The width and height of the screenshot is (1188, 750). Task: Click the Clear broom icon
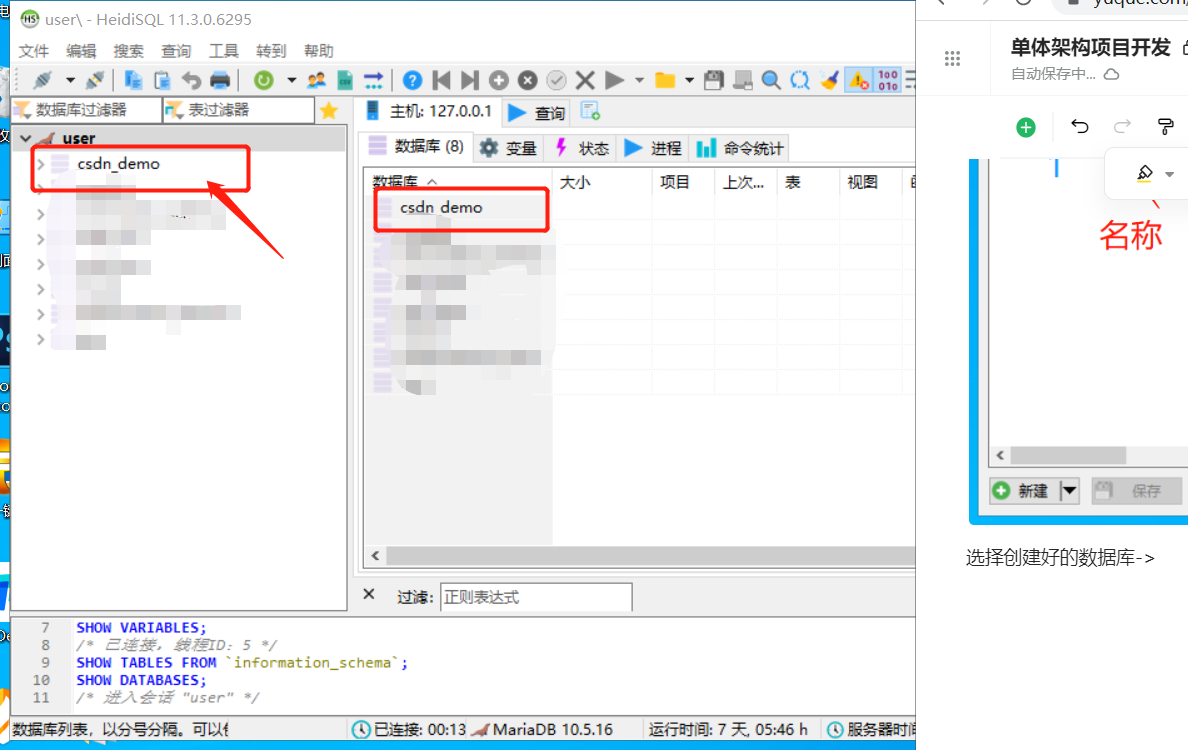(829, 80)
